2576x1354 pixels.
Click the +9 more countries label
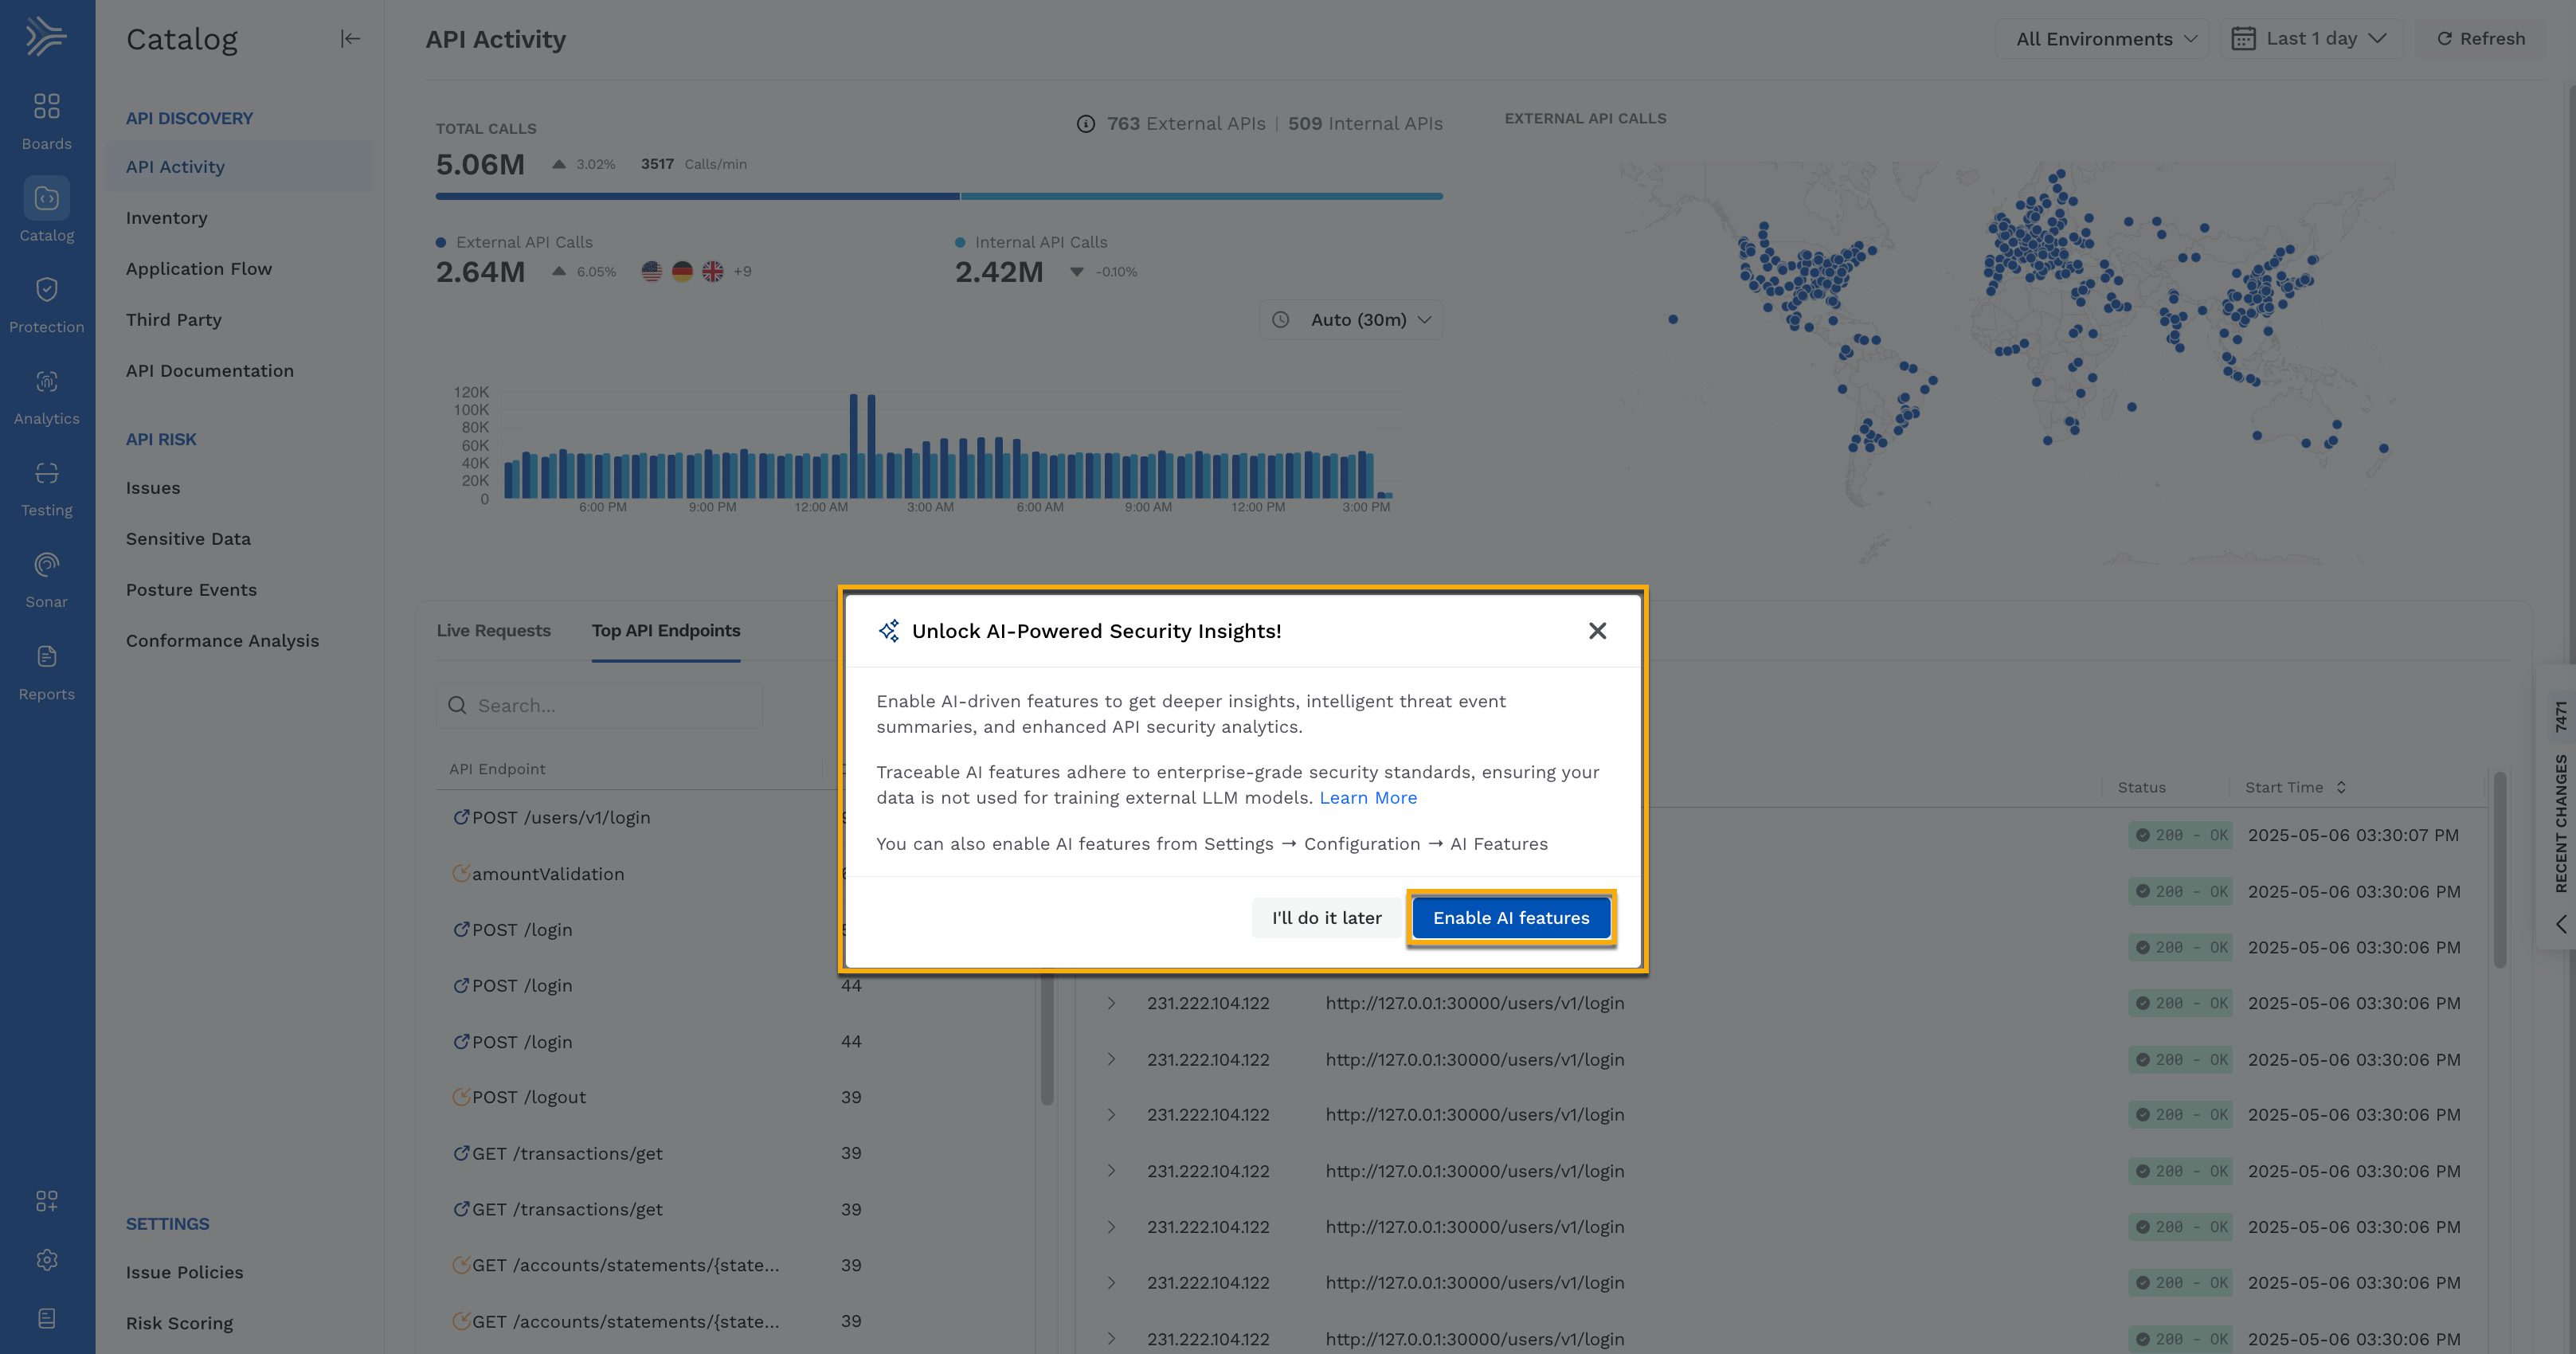742,272
